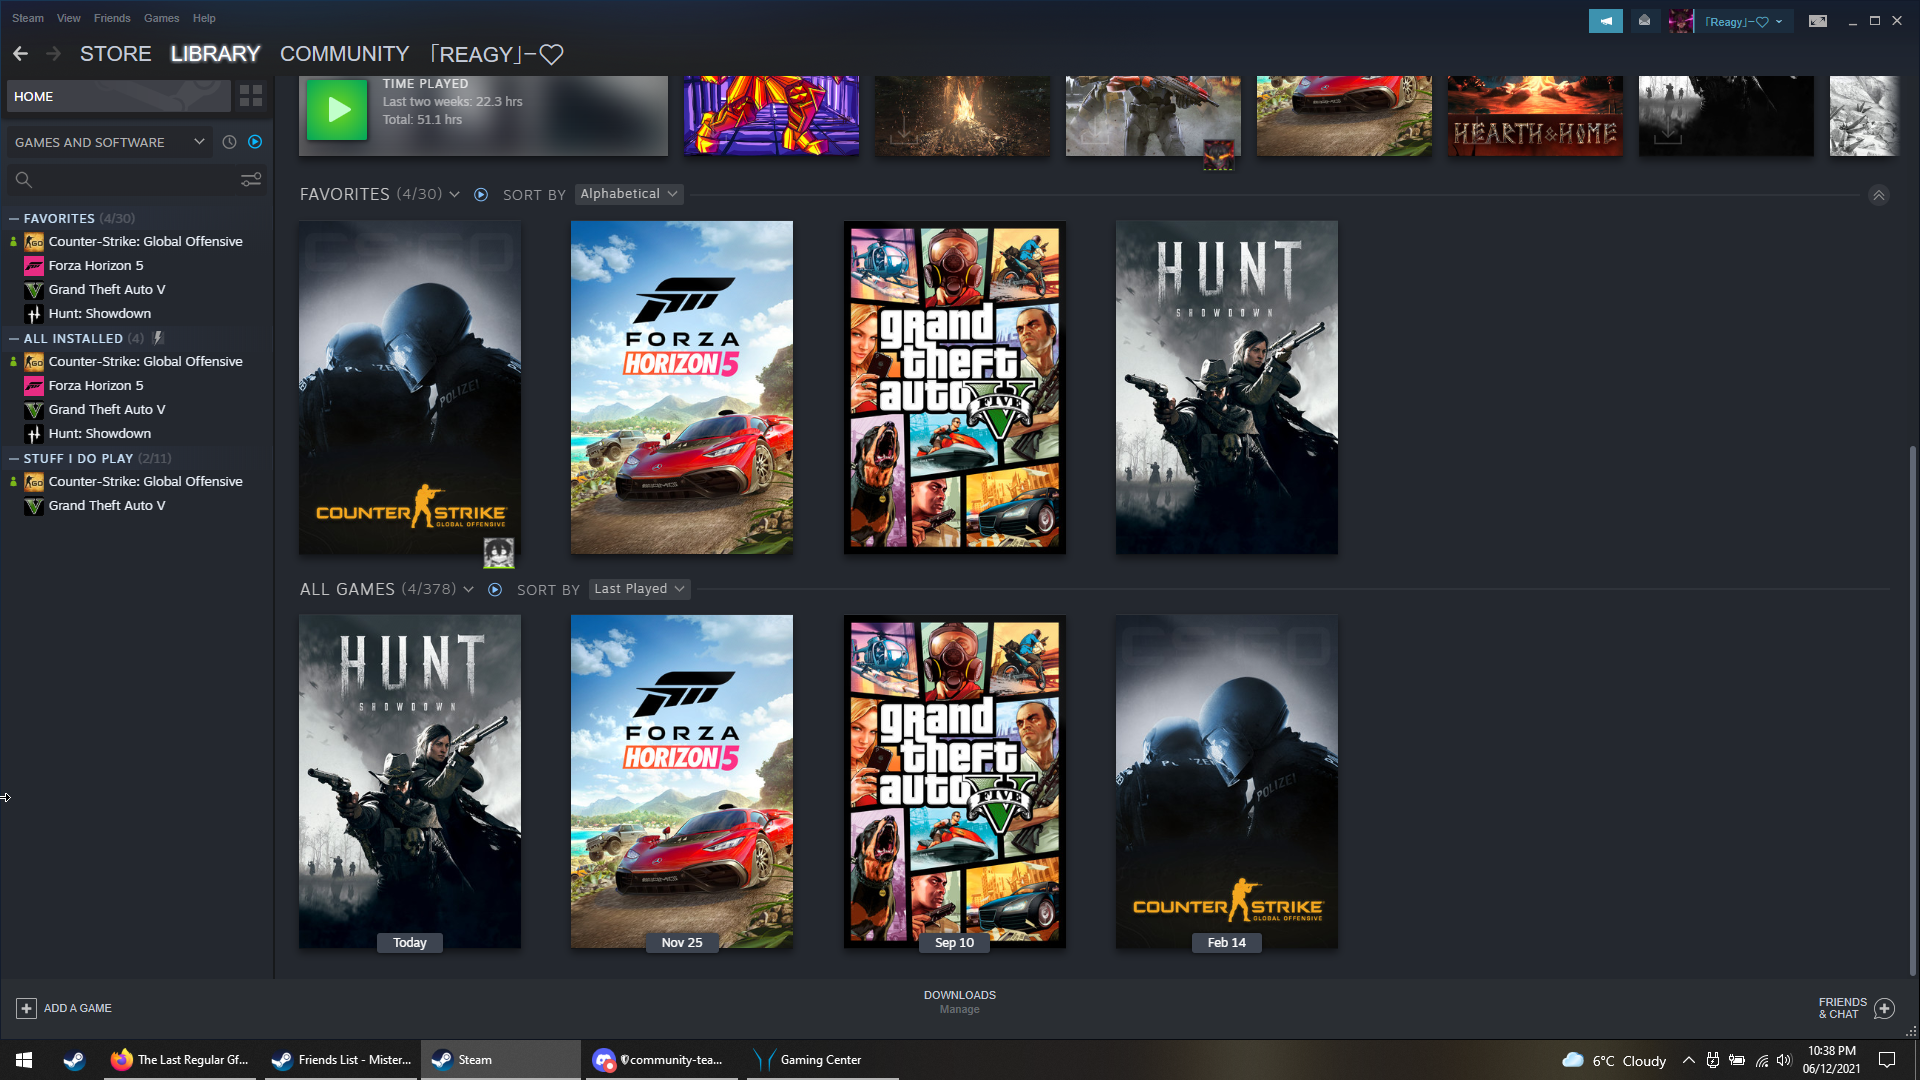Open the Steam menu

pyautogui.click(x=28, y=18)
